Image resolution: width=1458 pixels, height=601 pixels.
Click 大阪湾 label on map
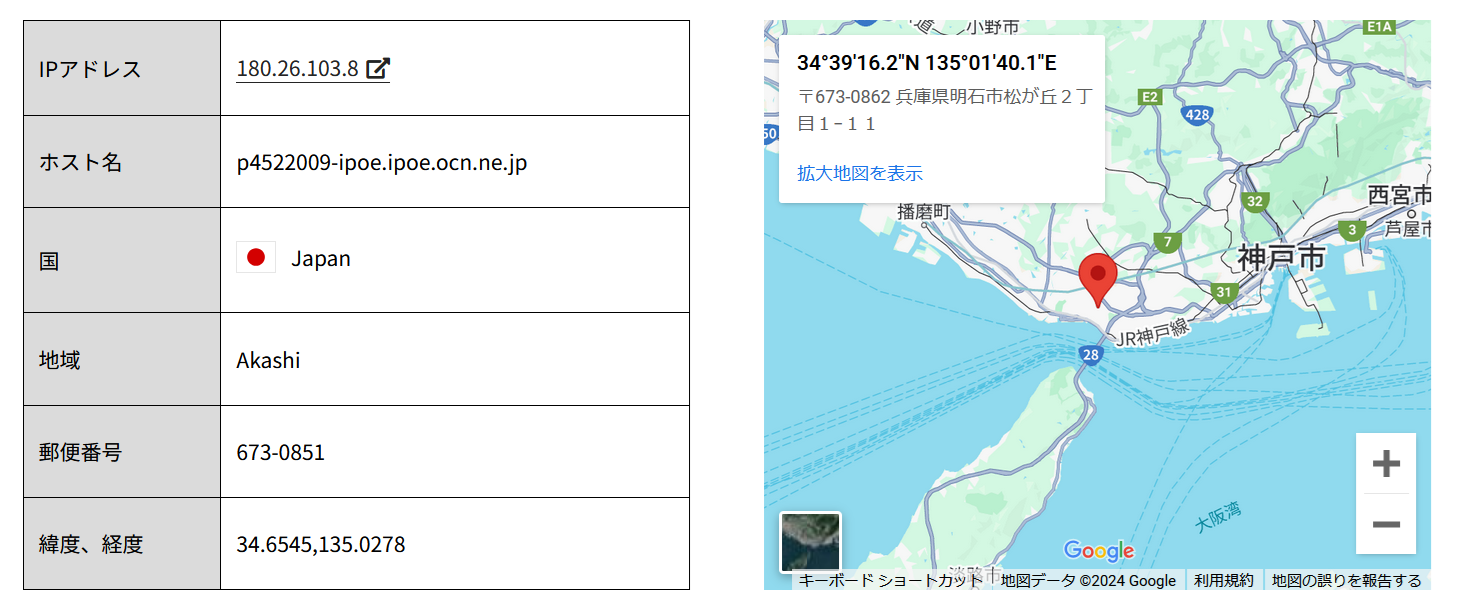click(1219, 516)
